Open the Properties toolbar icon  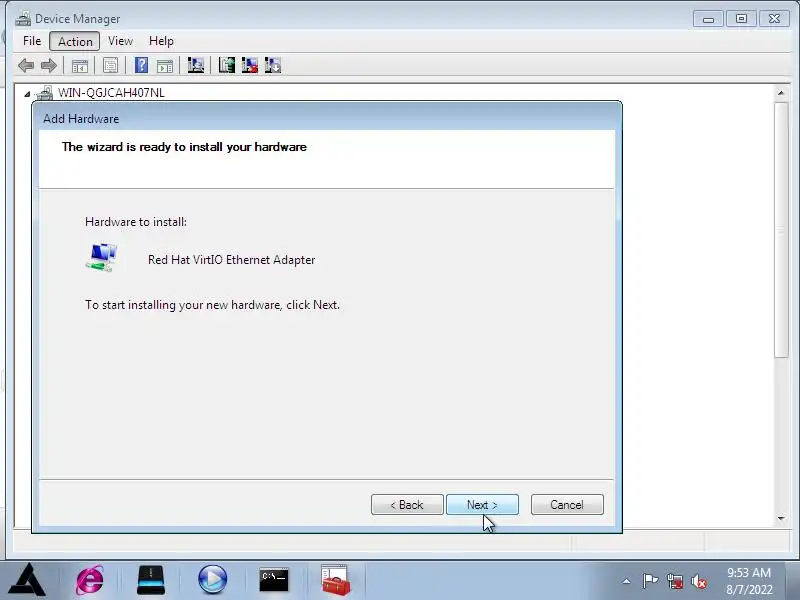click(110, 65)
